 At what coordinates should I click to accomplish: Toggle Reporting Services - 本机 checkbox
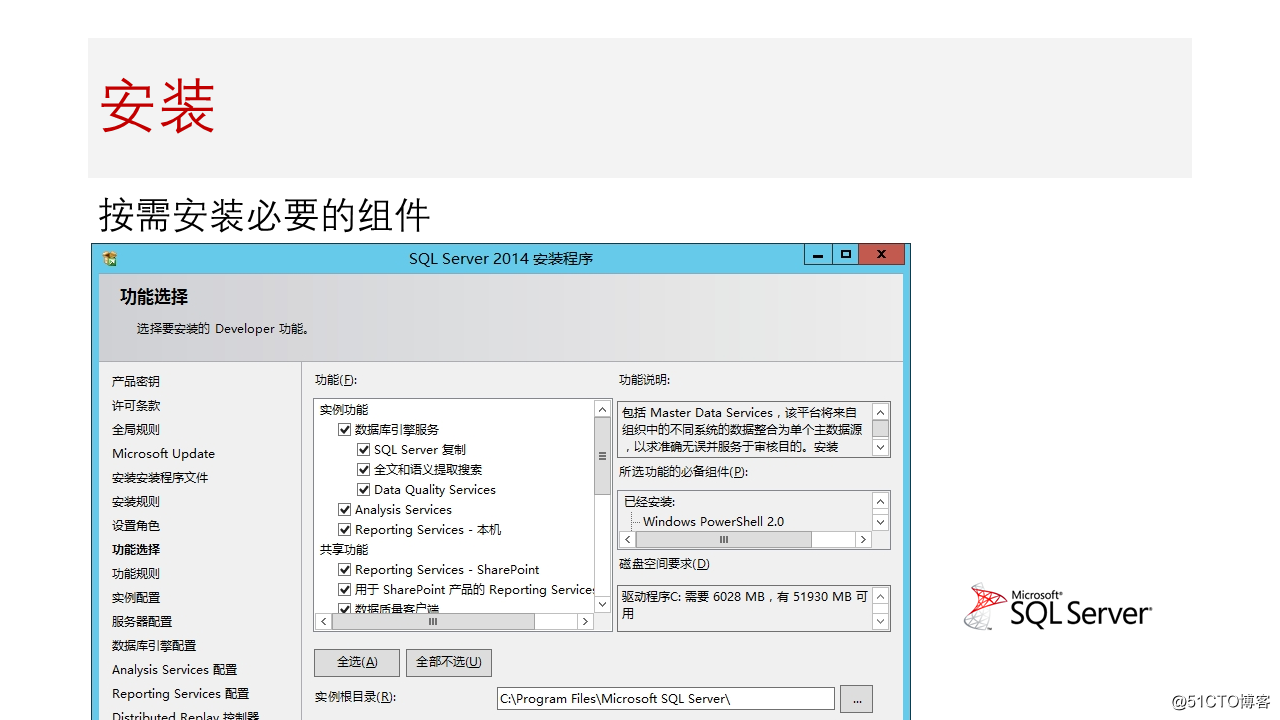pyautogui.click(x=345, y=530)
